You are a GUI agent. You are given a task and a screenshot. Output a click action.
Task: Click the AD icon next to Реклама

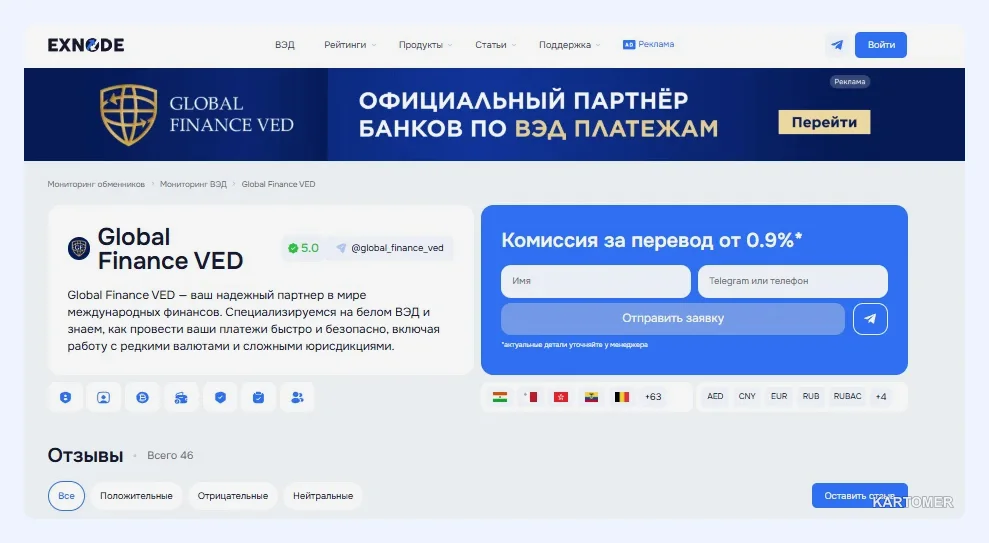[x=629, y=45]
